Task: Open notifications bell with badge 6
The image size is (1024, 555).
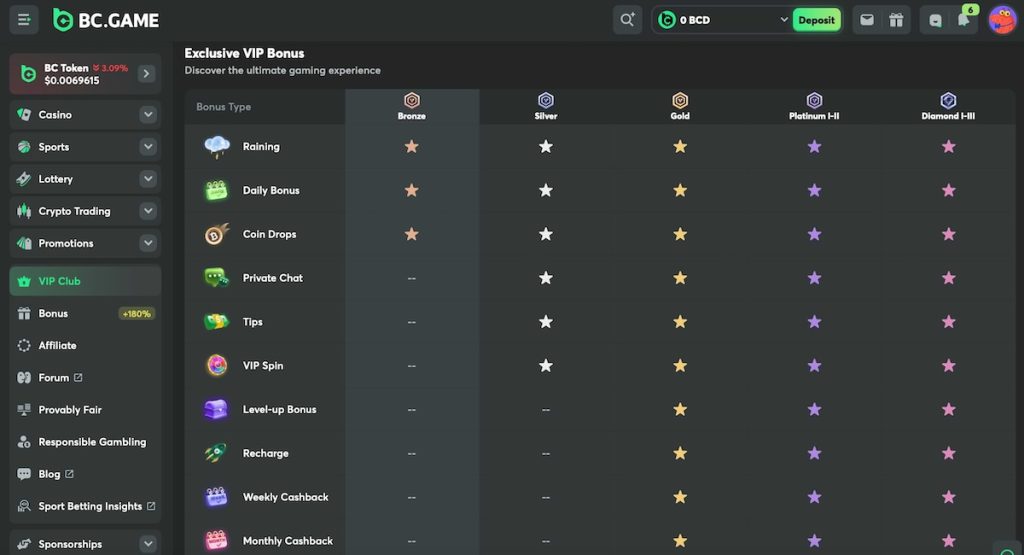Action: 963,20
